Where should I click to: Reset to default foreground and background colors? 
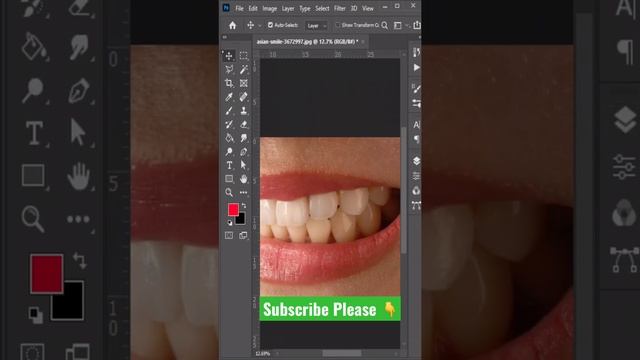click(230, 223)
